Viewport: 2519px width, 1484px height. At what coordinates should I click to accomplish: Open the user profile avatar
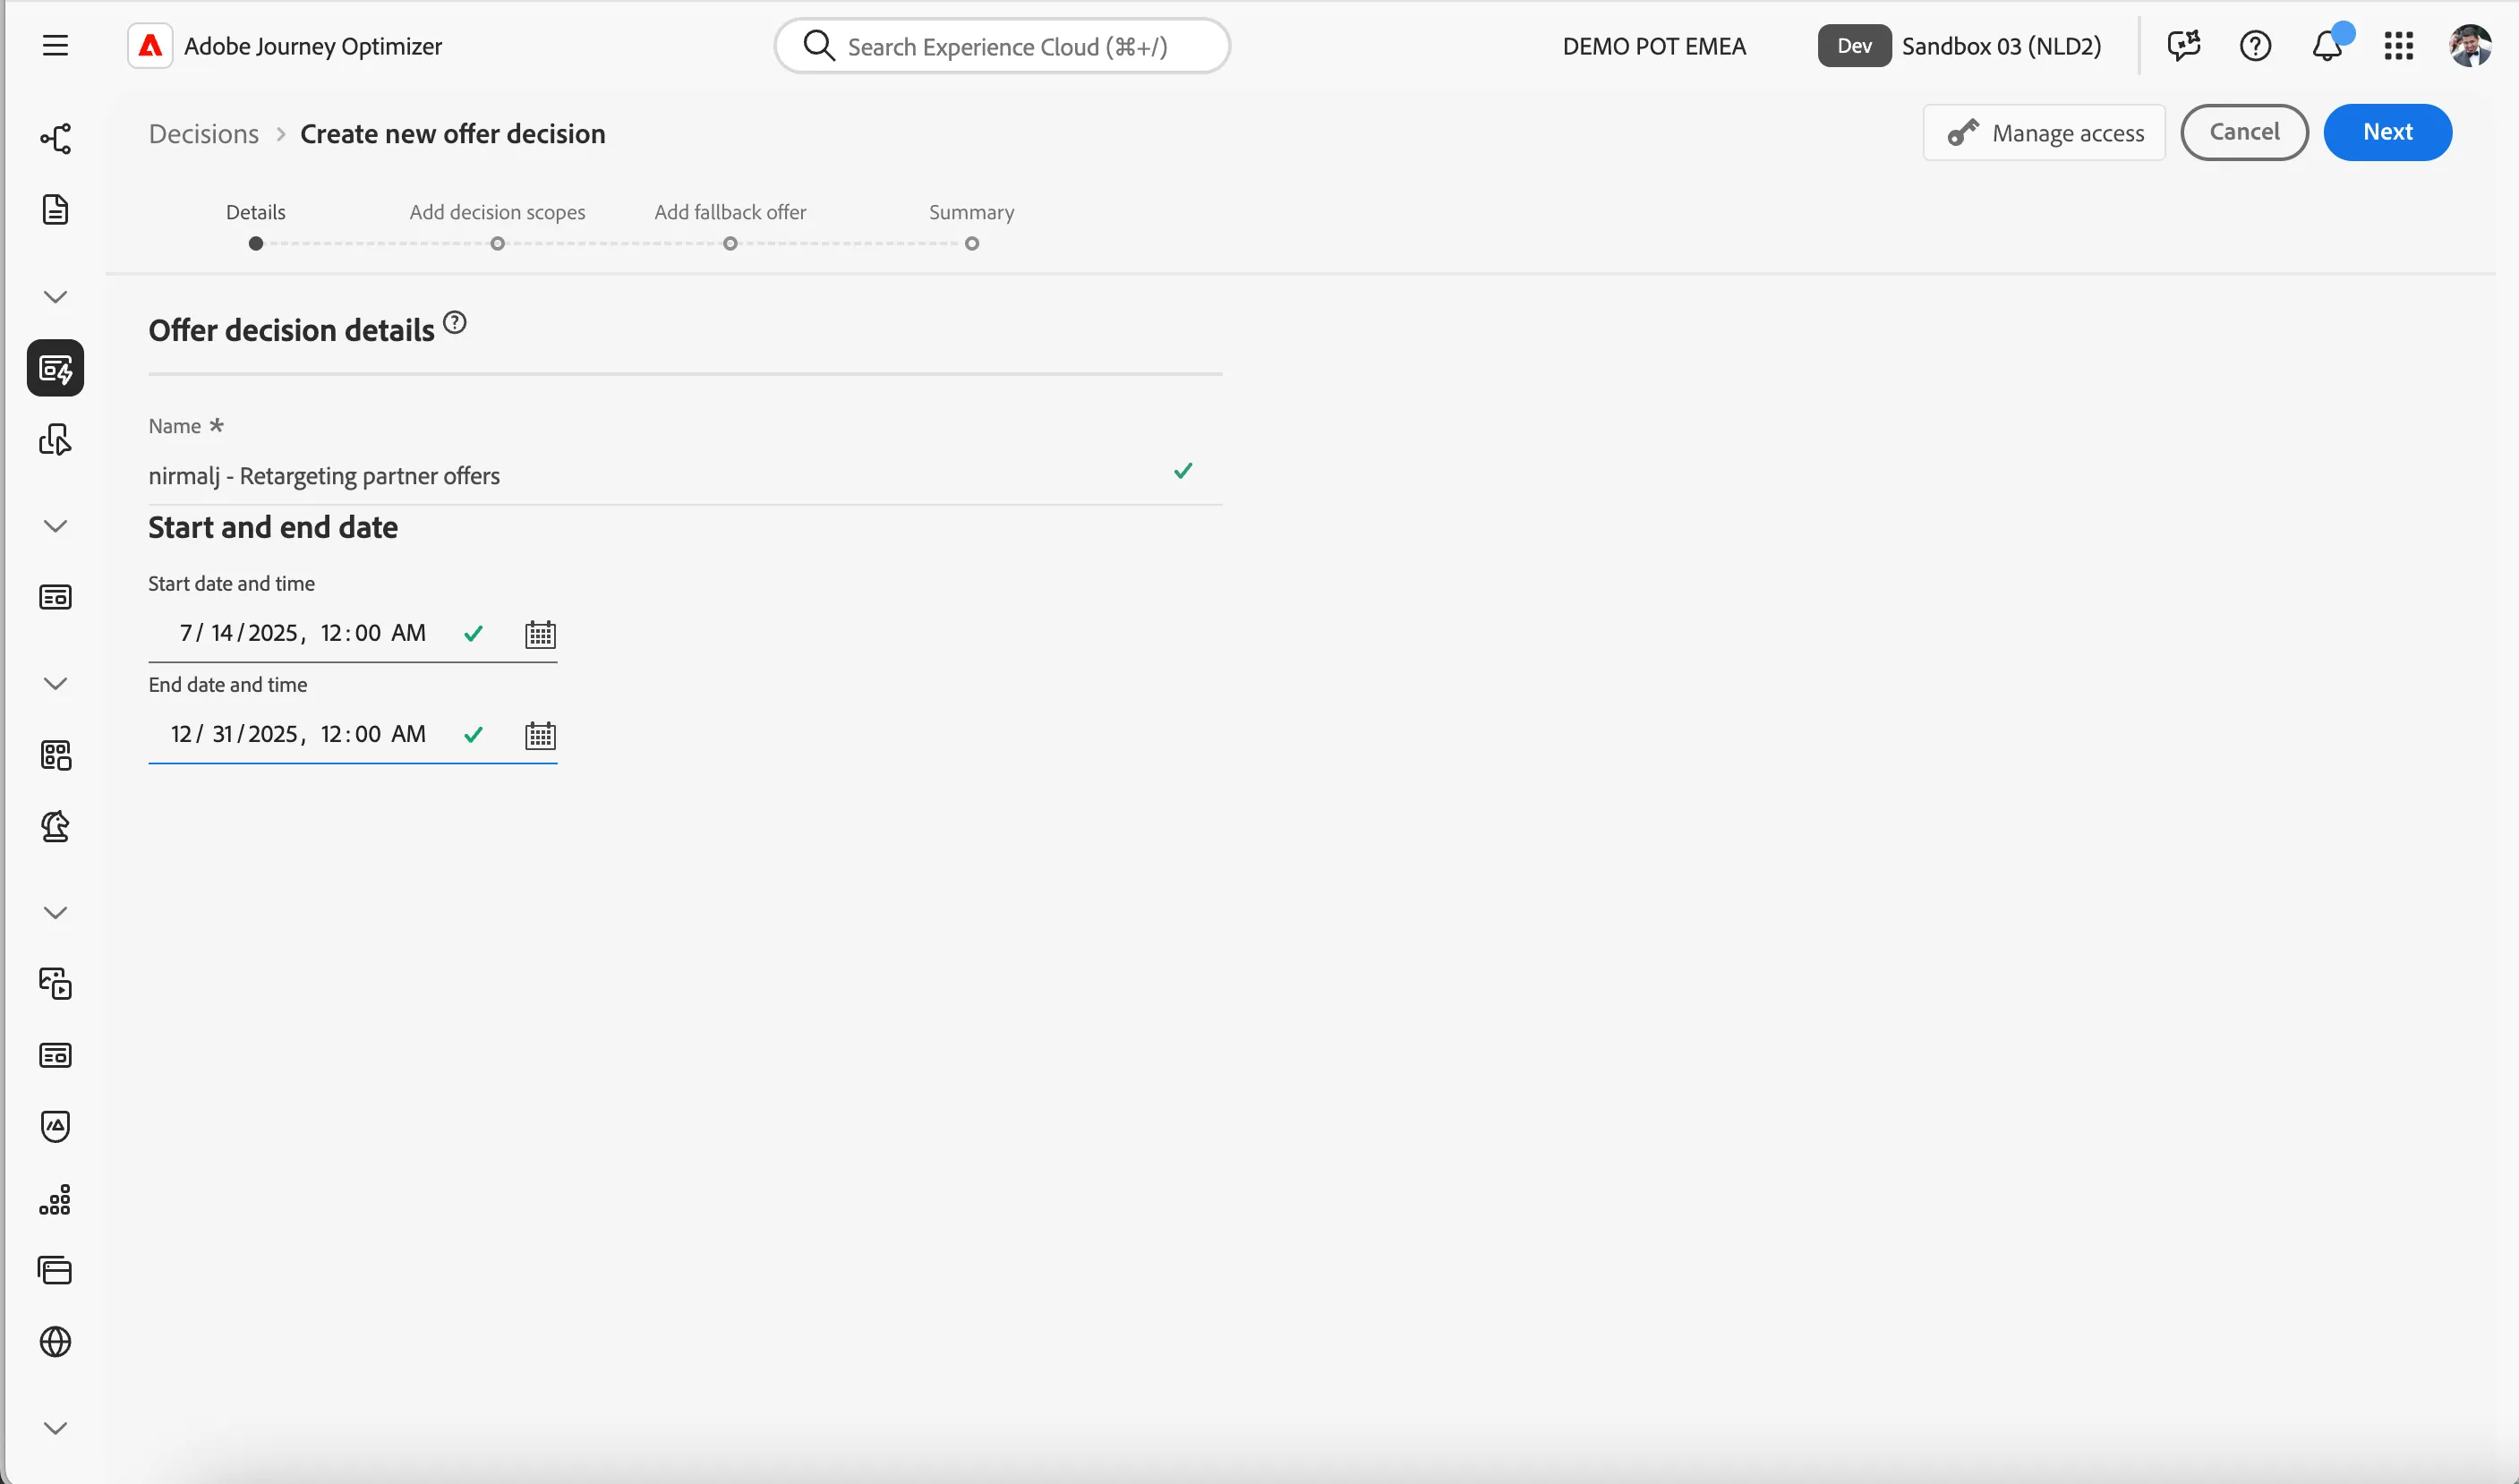click(x=2470, y=46)
